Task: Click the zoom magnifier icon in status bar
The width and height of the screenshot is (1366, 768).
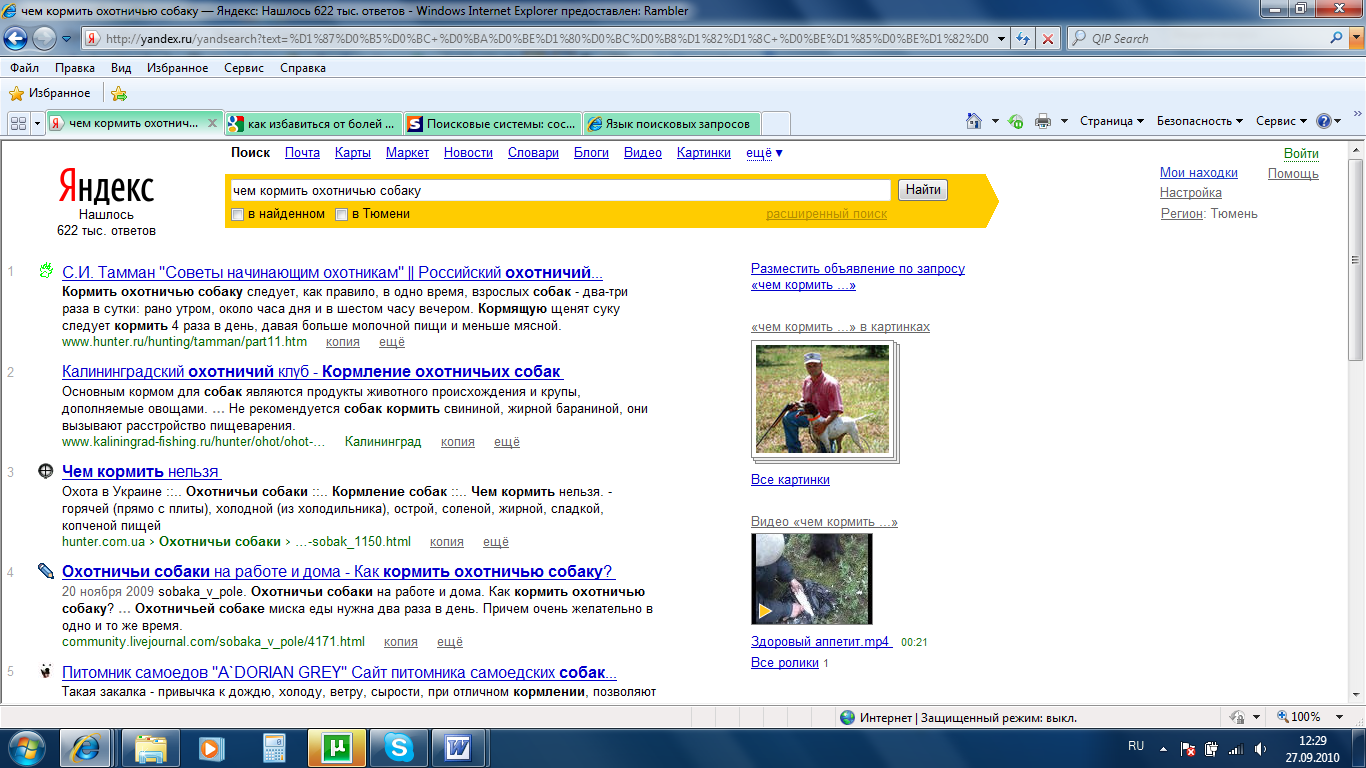Action: tap(1283, 717)
